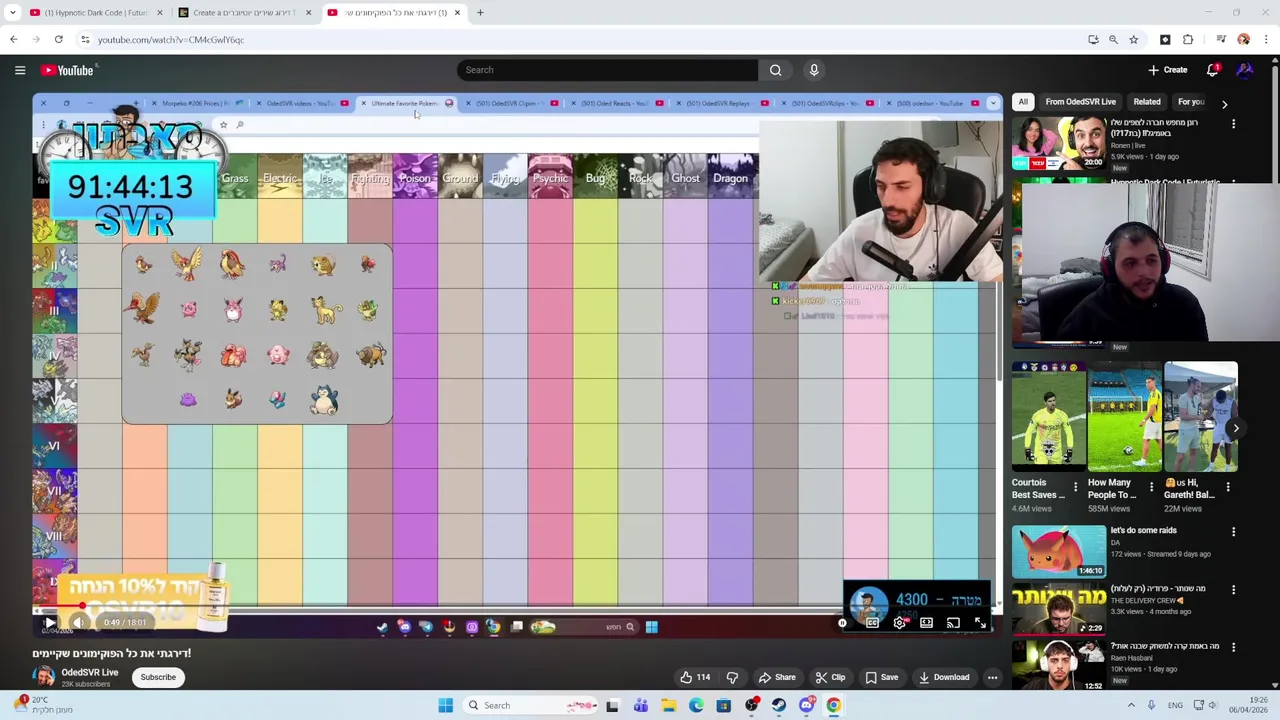Open options for THE DELIVERY CREW video
The width and height of the screenshot is (1280, 720).
(1233, 590)
